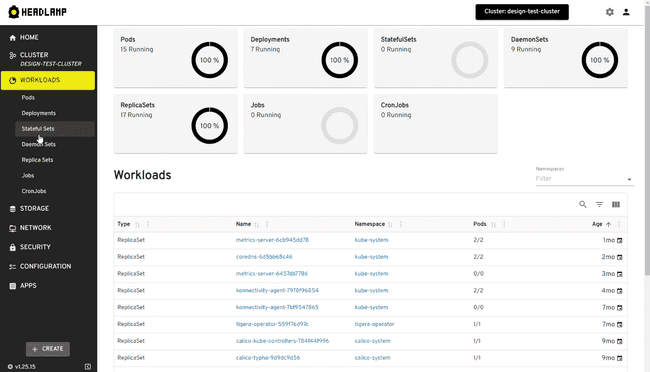Click ReplicaSets 100% progress circle
This screenshot has height=372, width=650.
pos(209,126)
